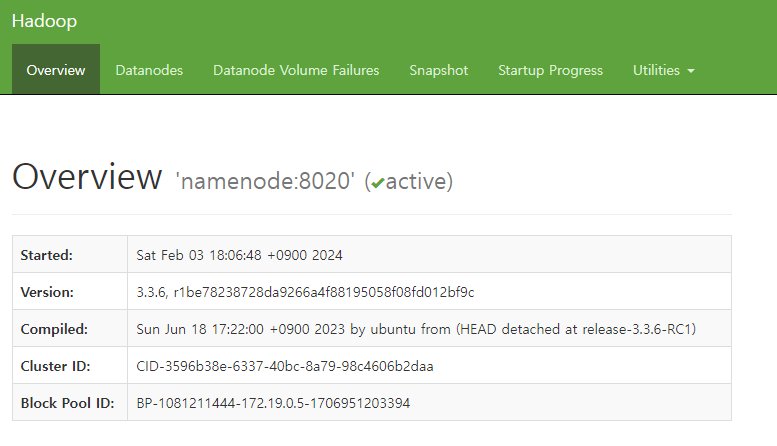
Task: Click the Compiled: row label
Action: 54,329
